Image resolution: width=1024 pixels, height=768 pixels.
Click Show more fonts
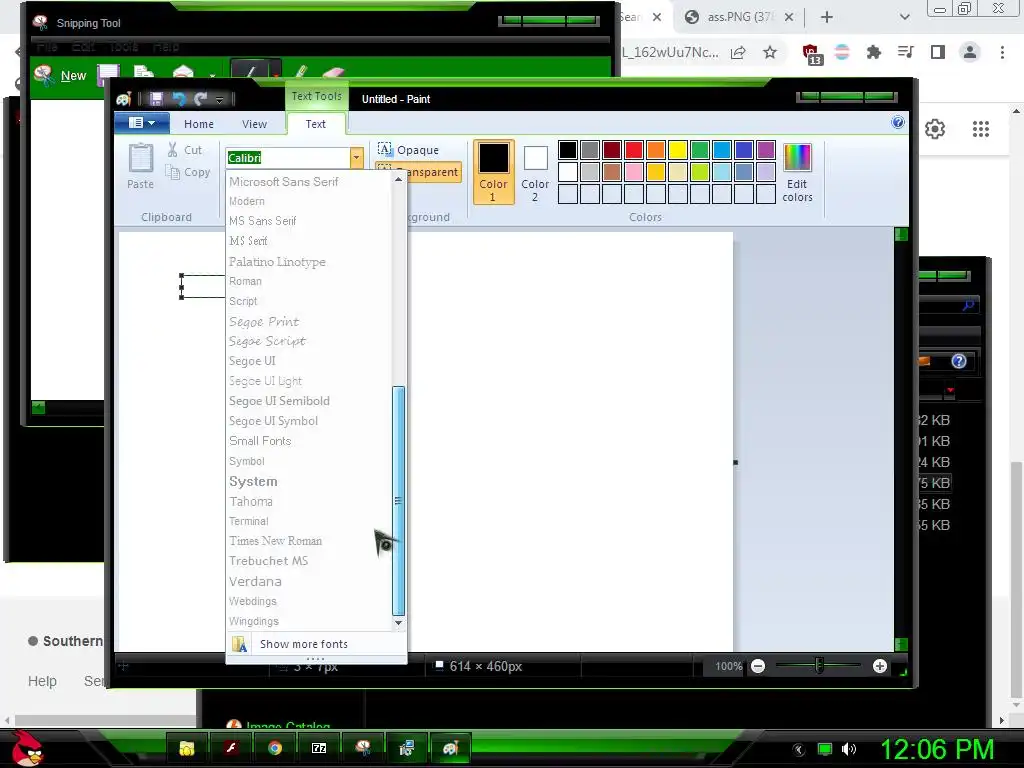point(316,644)
